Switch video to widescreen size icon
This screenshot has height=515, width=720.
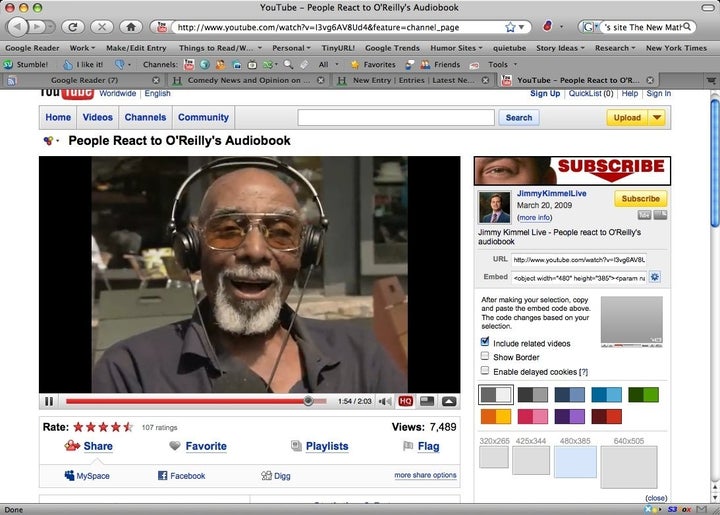[x=427, y=401]
